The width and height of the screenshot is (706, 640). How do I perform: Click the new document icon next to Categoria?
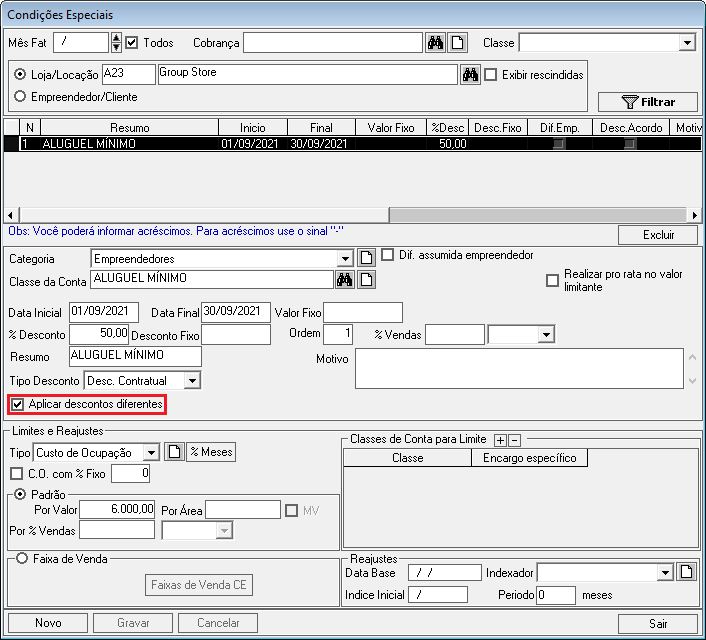(x=367, y=258)
